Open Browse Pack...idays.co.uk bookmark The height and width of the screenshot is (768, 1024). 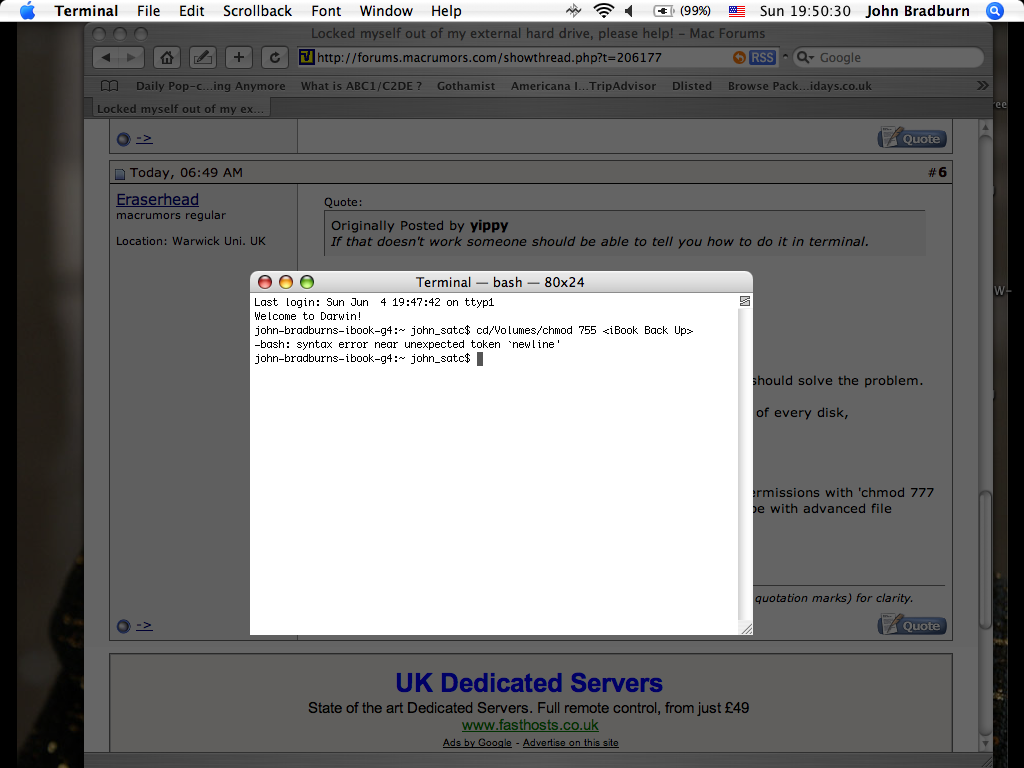tap(799, 86)
